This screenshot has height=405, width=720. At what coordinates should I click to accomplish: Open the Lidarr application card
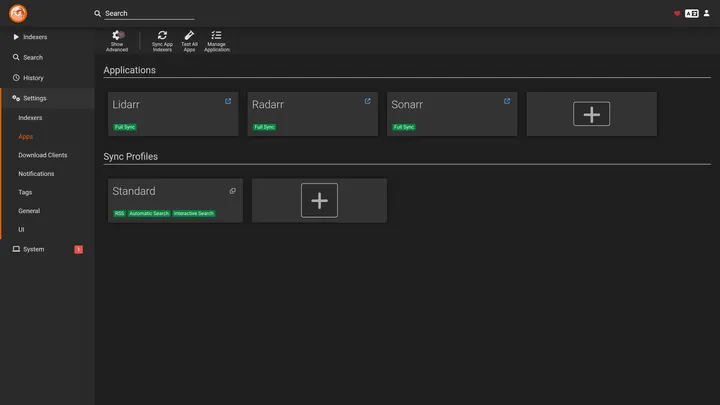click(173, 114)
